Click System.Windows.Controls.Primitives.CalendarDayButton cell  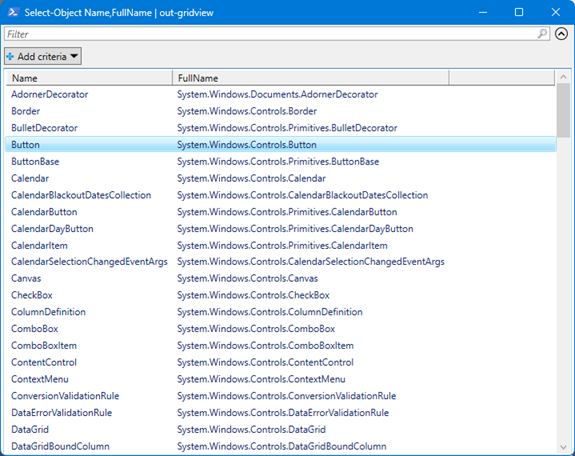point(295,229)
